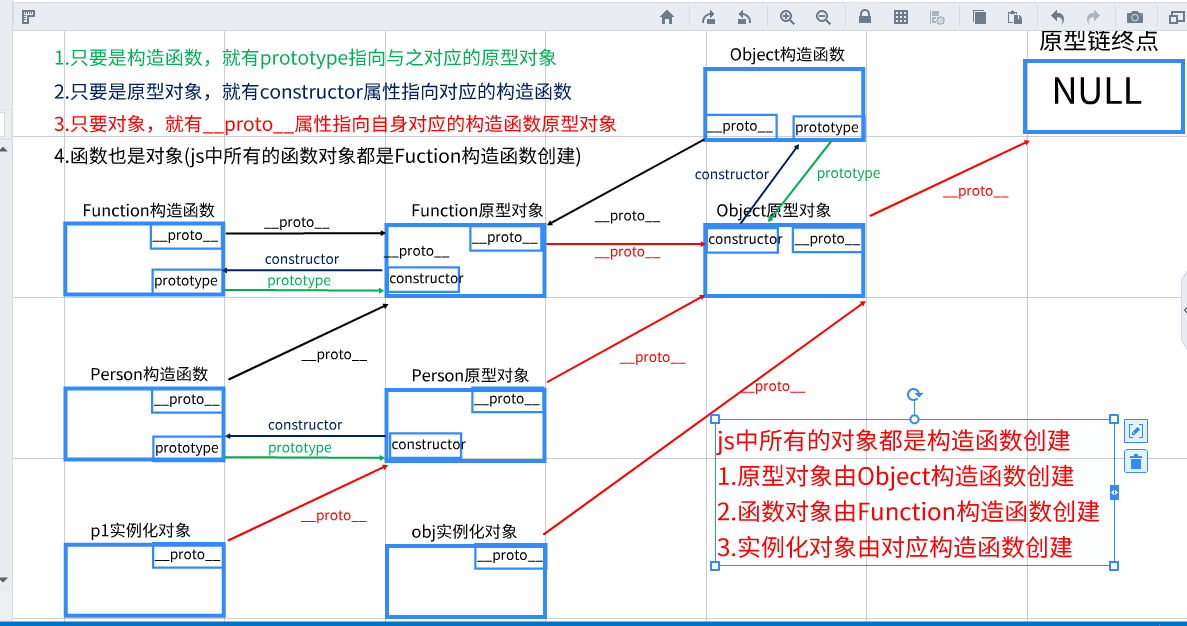Screen dimensions: 1187x626
Task: Select constructor box in Object原型对象
Action: coord(745,240)
